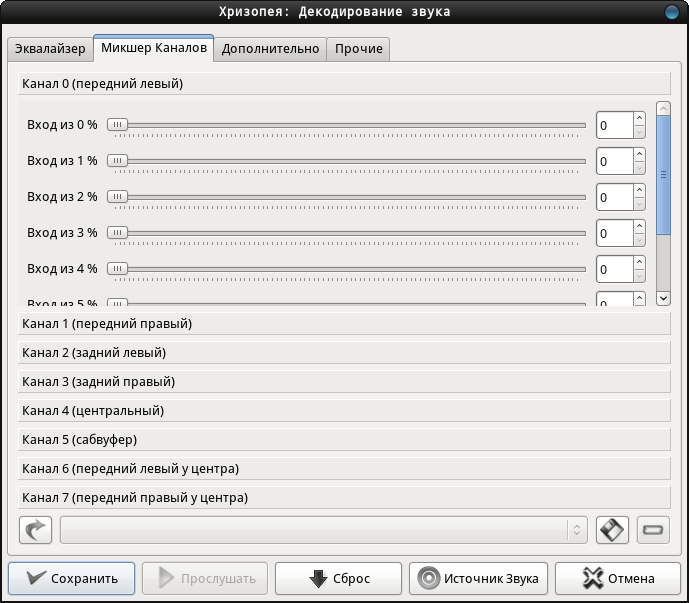Screen dimensions: 689x603
Task: Increase the Вход из 4 % value
Action: click(639, 262)
